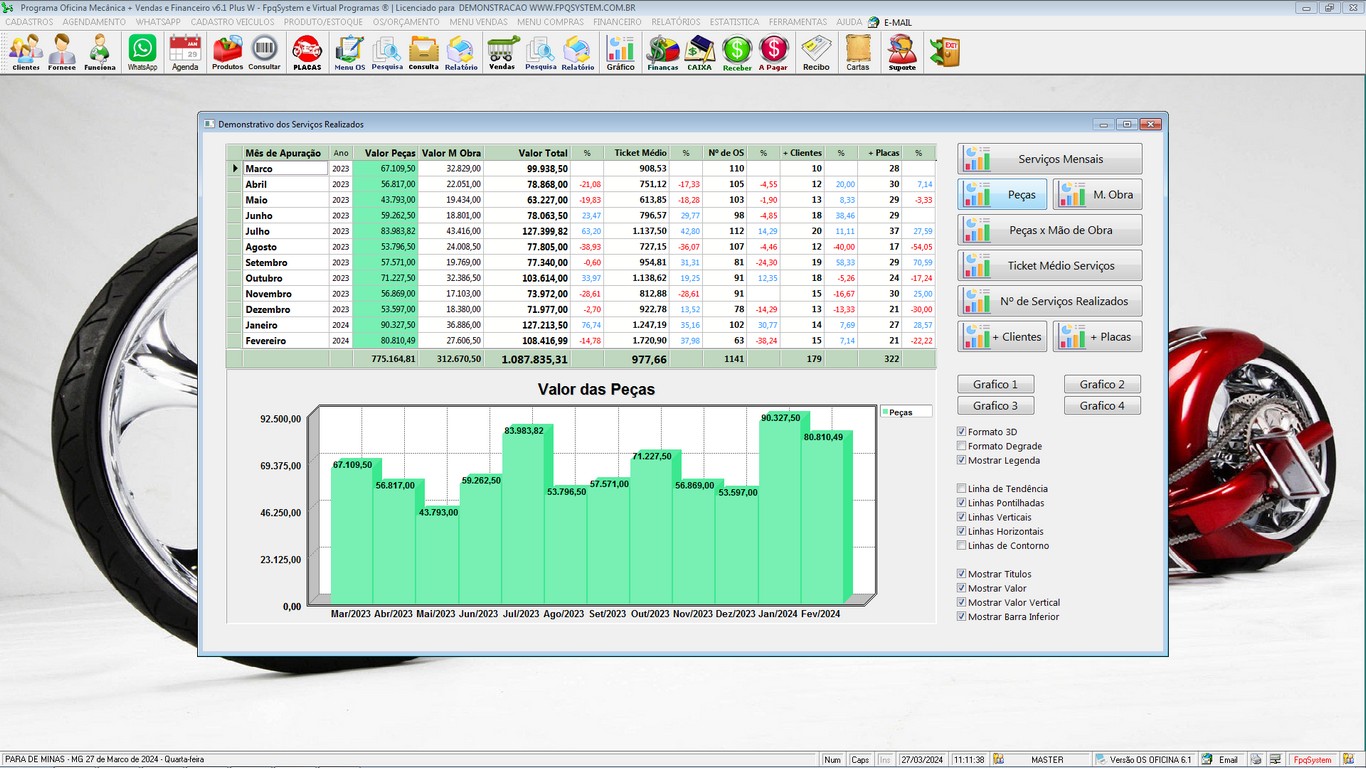Click the EXIT door icon
The height and width of the screenshot is (768, 1366).
click(944, 52)
